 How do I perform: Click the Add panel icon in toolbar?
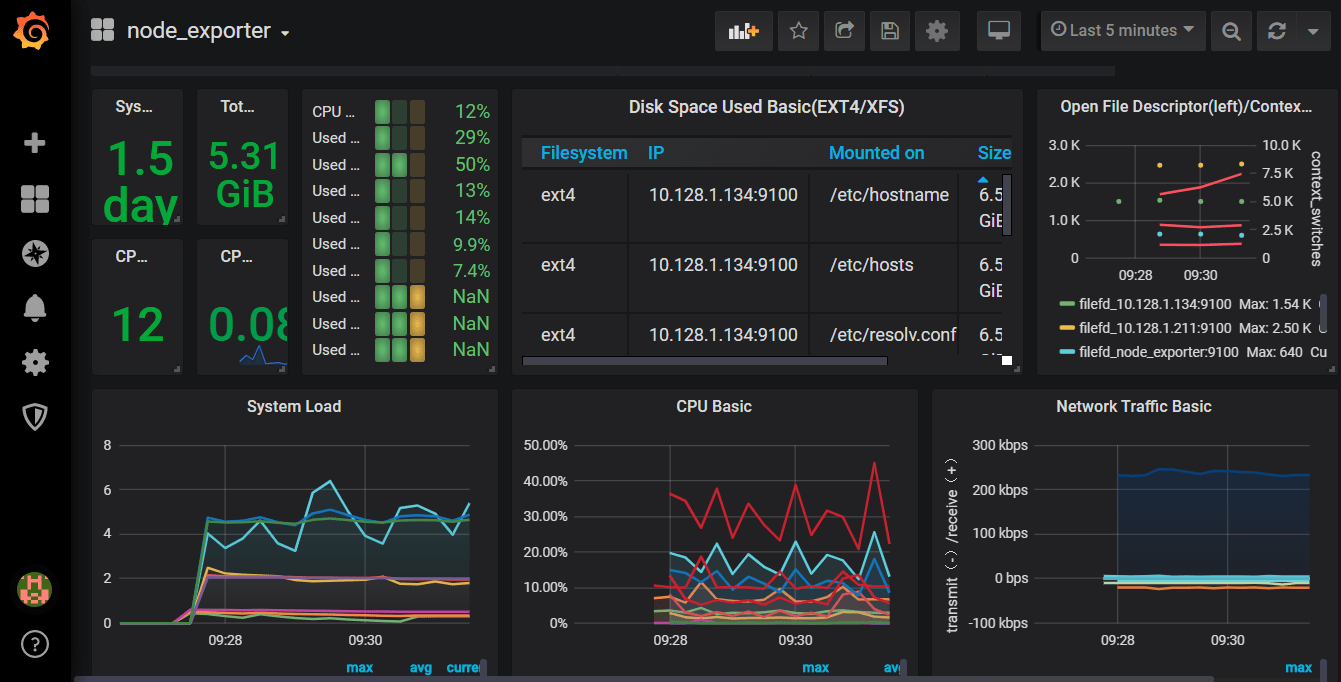[743, 30]
